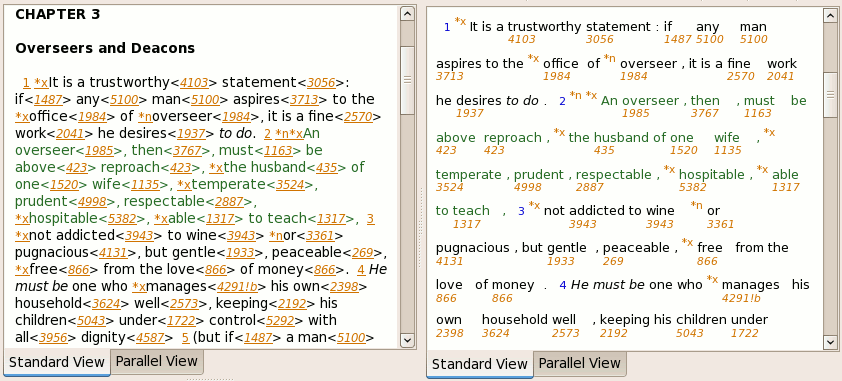Click the left pane scrollbar thumb
842x381 pixels.
408,80
